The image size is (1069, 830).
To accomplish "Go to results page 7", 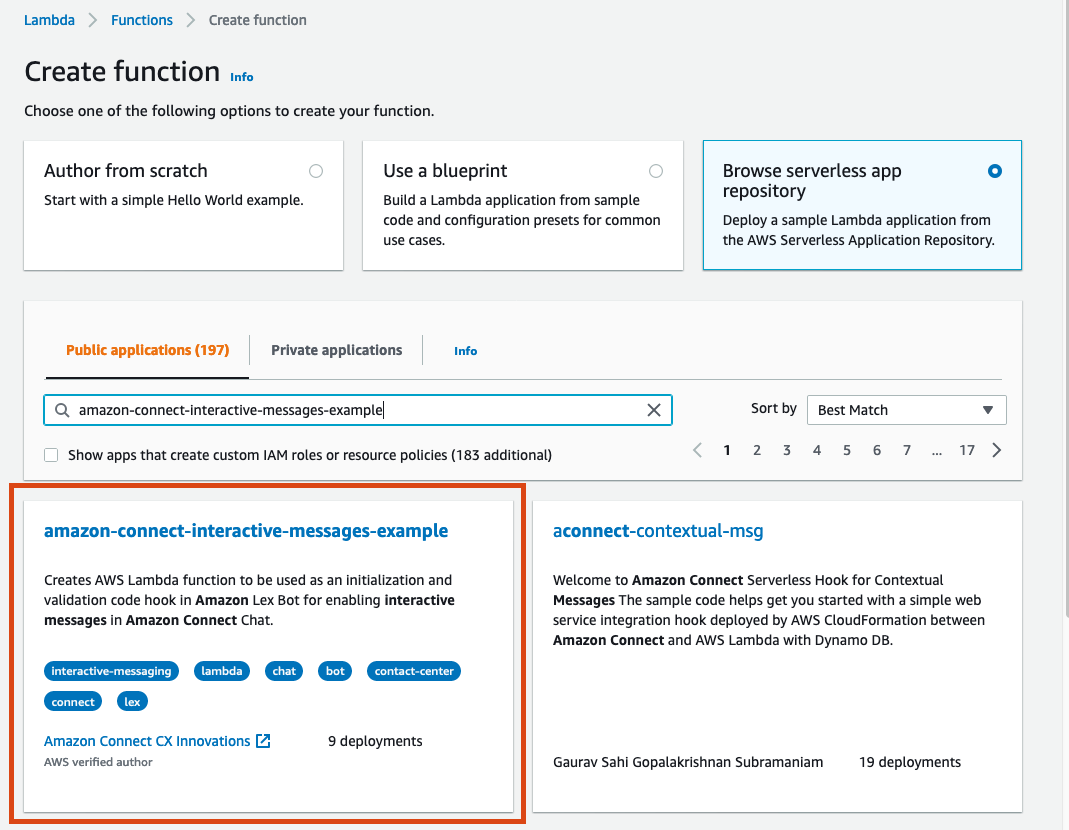I will (x=907, y=450).
